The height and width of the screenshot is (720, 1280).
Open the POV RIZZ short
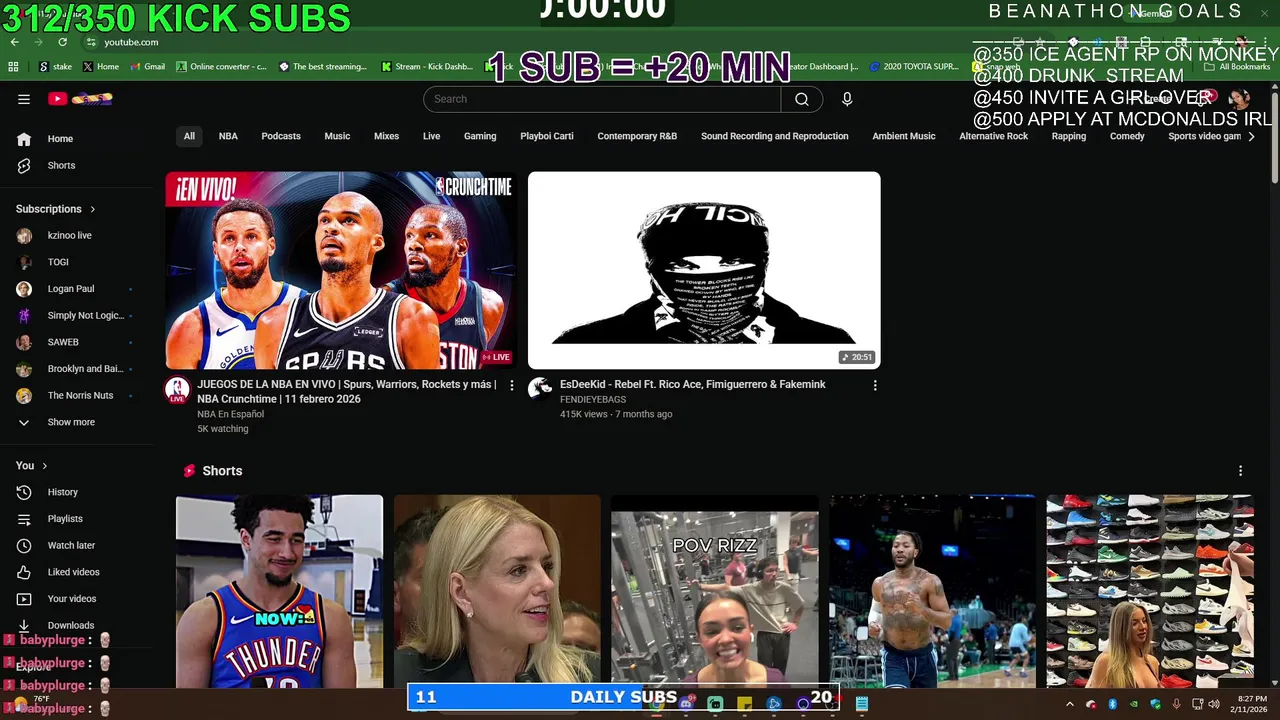[715, 591]
